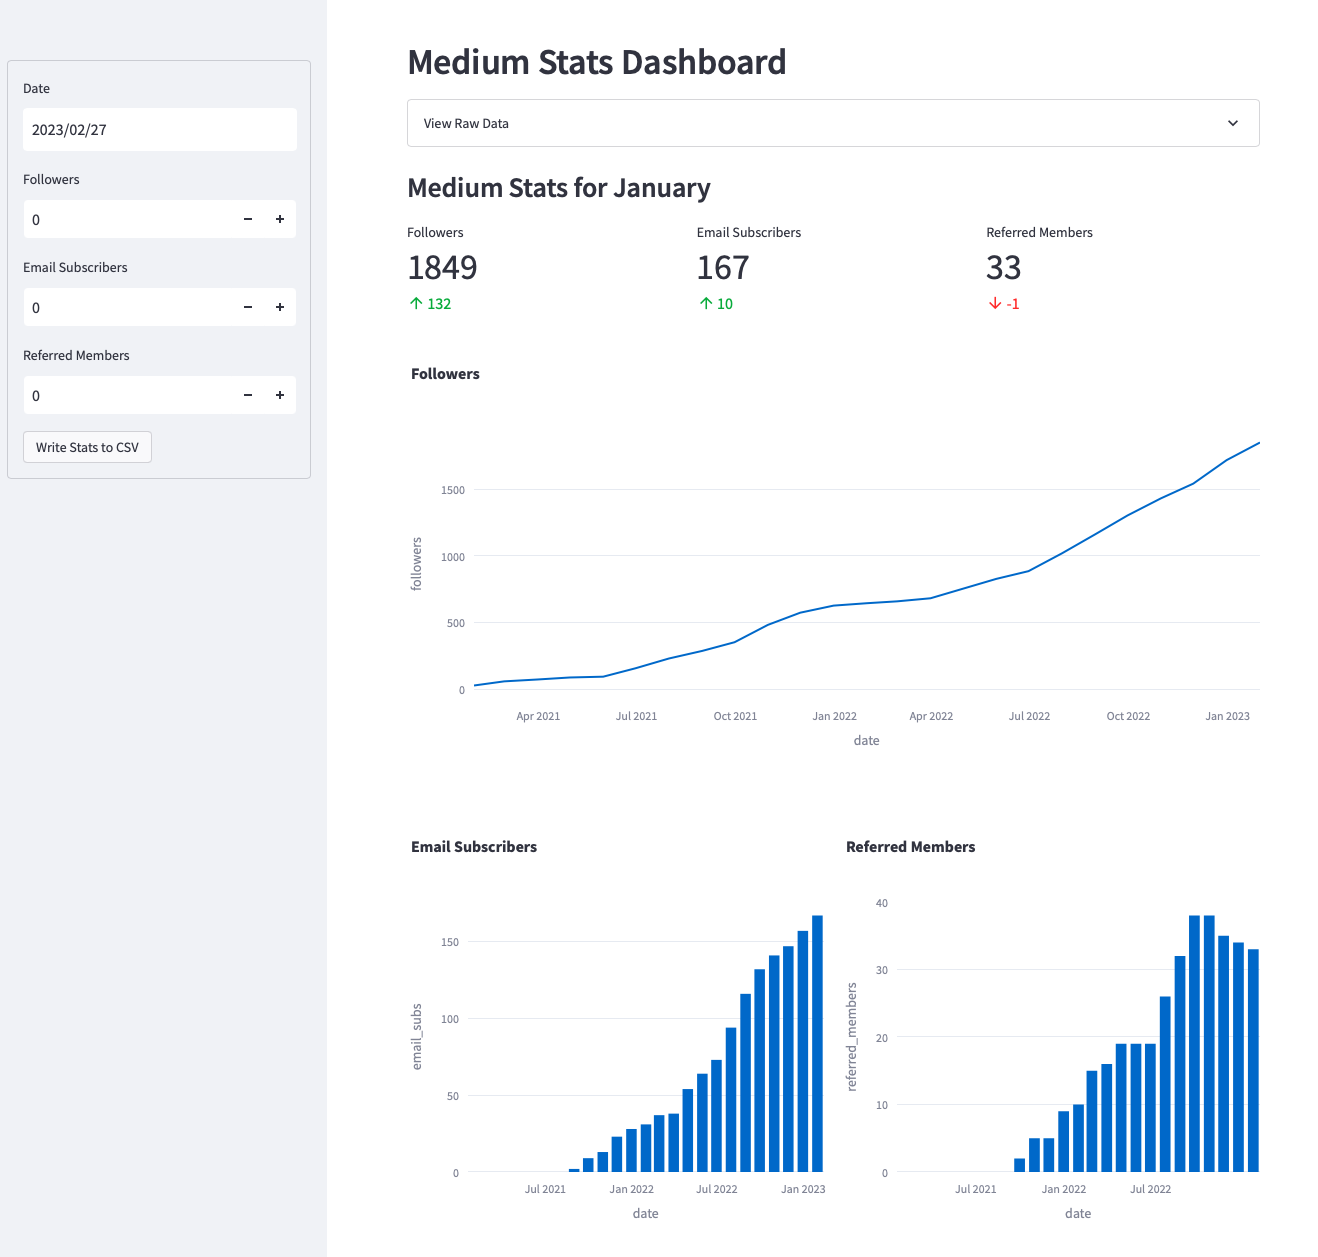1318x1257 pixels.
Task: Decrement the Email Subscribers value
Action: coord(248,307)
